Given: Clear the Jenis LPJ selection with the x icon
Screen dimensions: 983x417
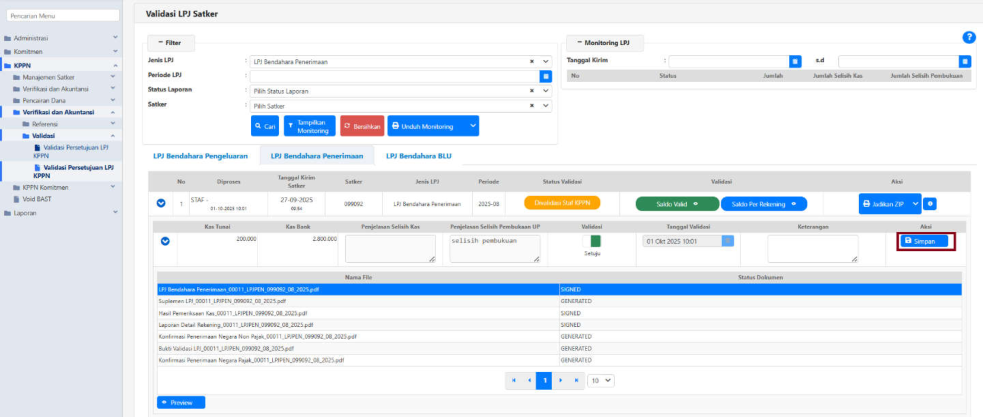Looking at the screenshot, I should 532,62.
